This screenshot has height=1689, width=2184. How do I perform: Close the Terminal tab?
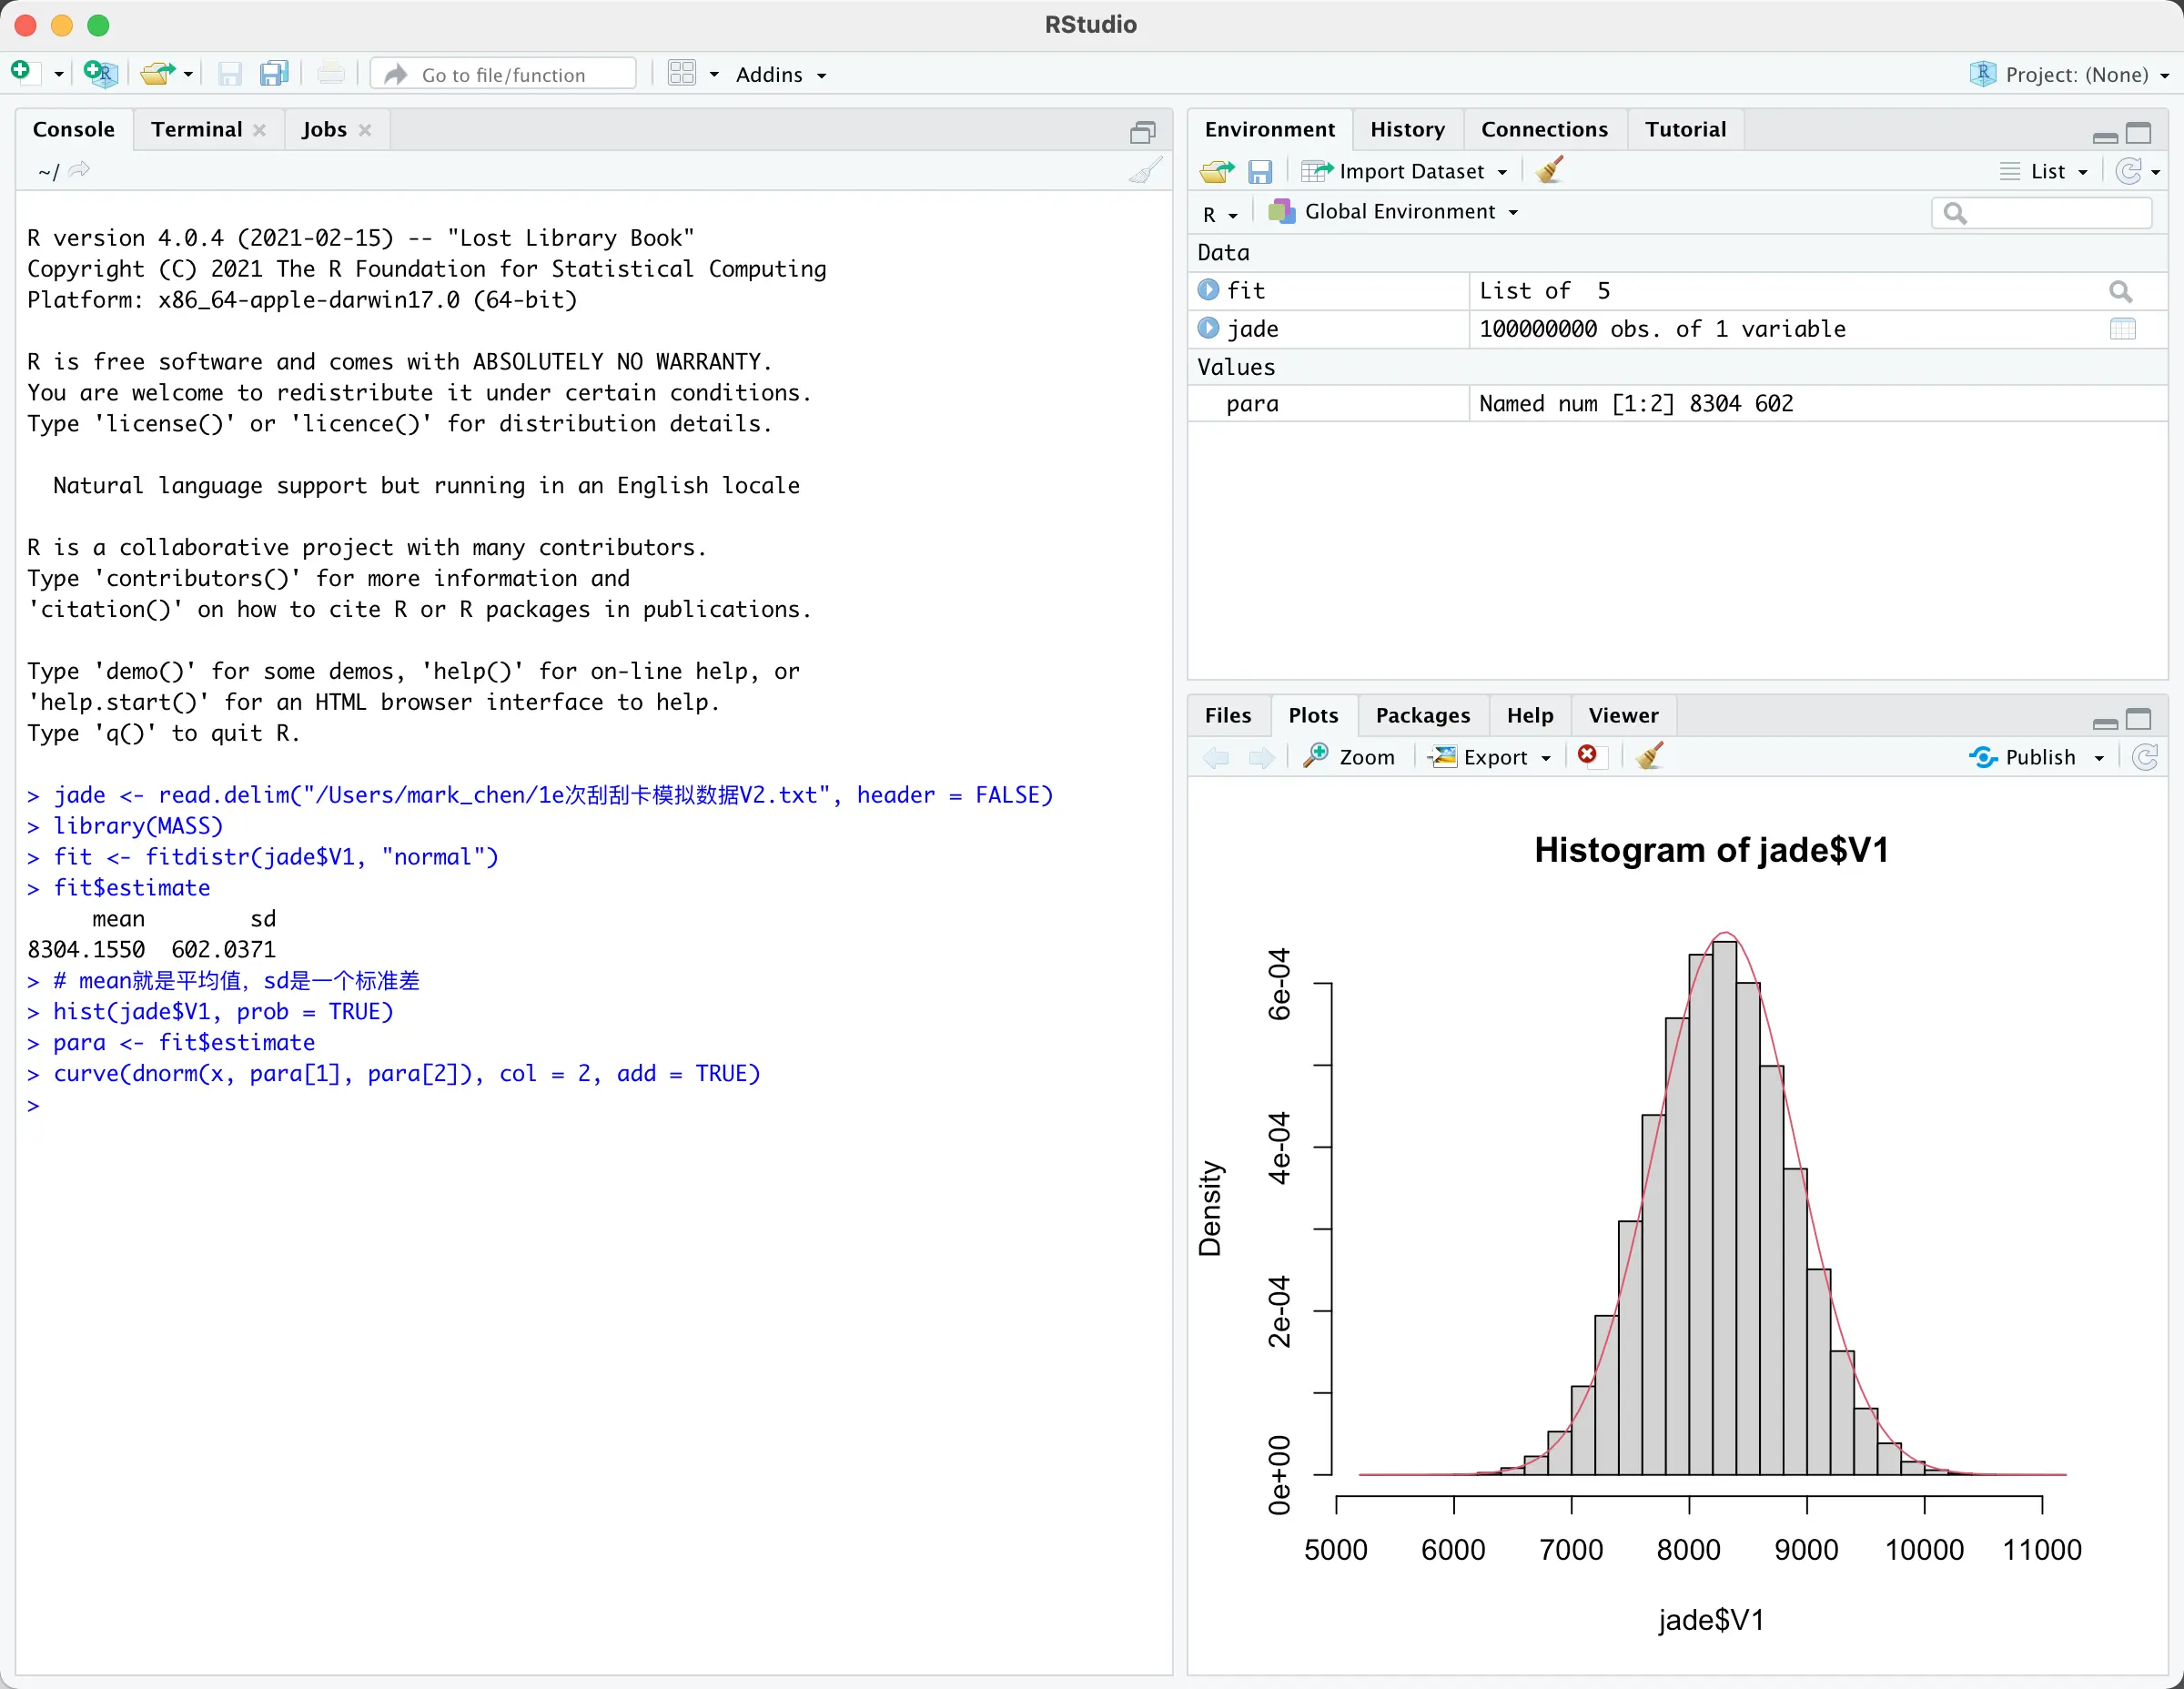click(259, 131)
